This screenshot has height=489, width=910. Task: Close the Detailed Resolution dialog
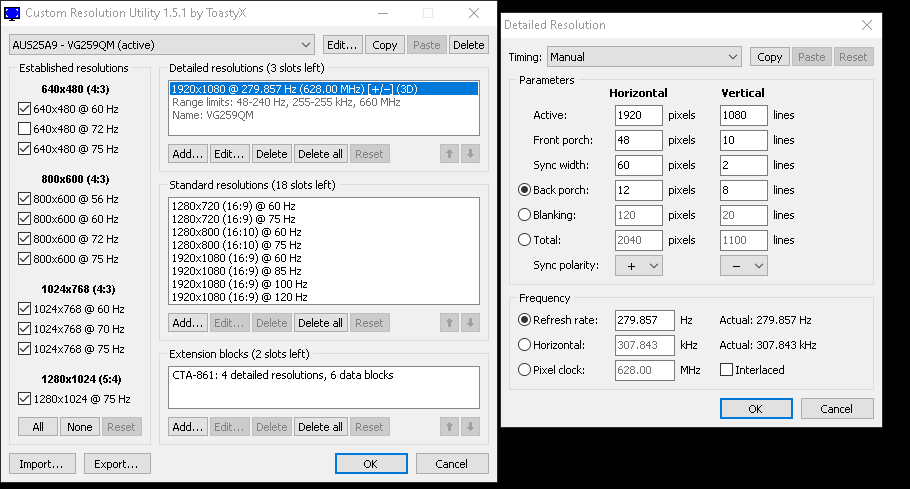pos(865,24)
